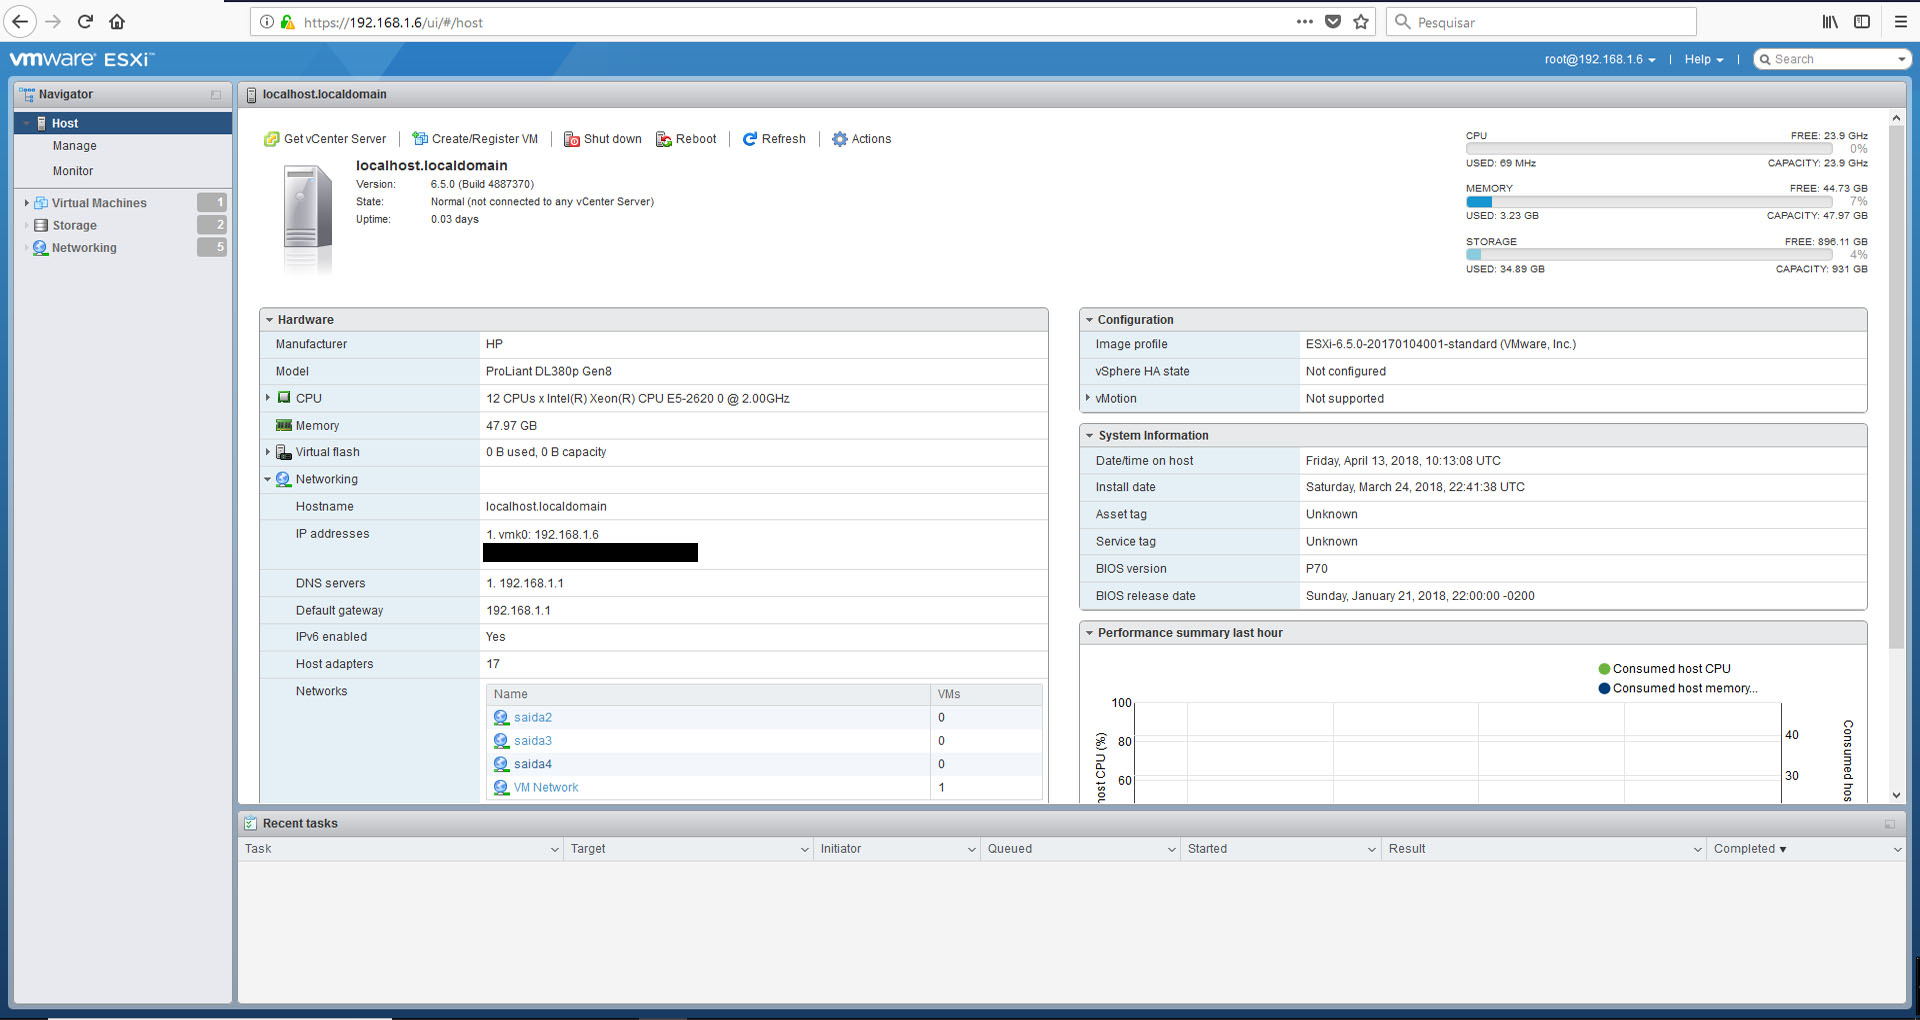The image size is (1920, 1020).
Task: Select Host in the Navigator tree
Action: click(123, 123)
